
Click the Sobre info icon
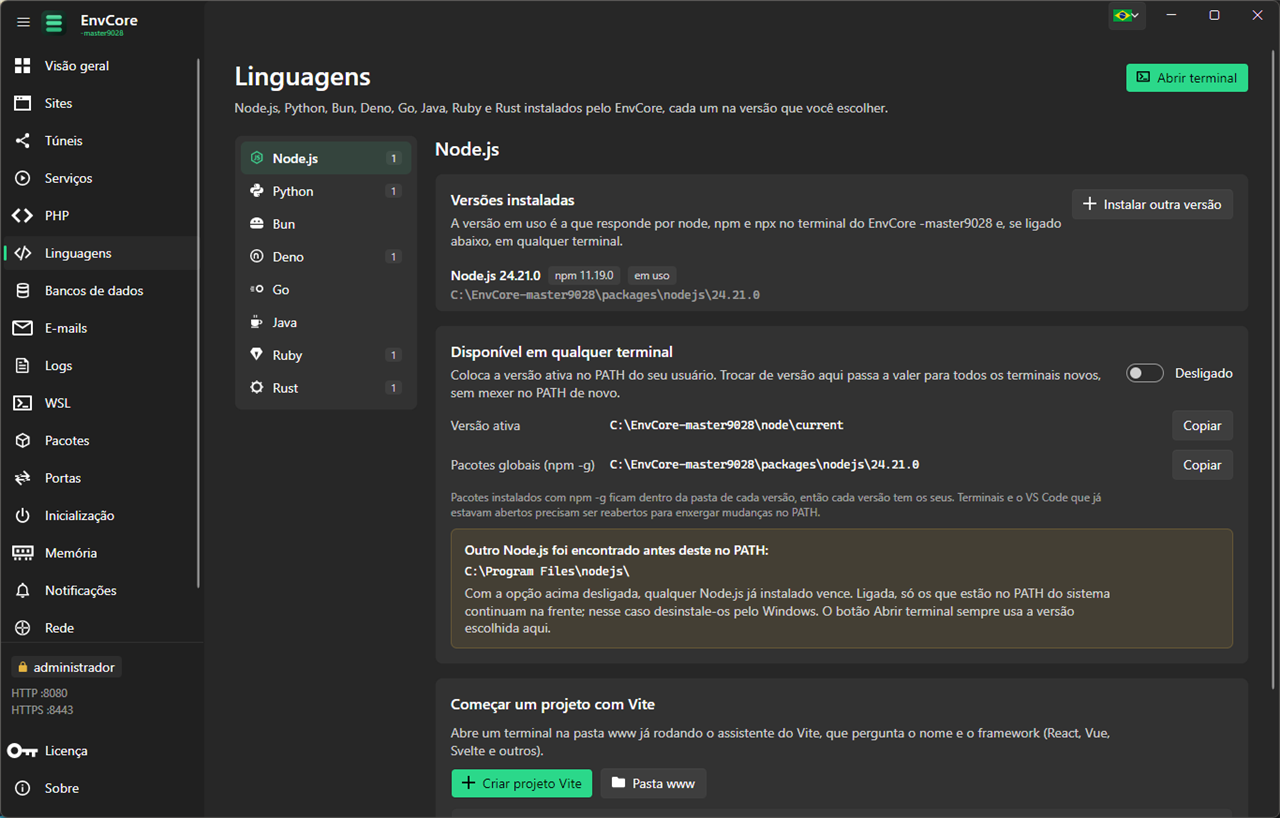click(x=22, y=788)
